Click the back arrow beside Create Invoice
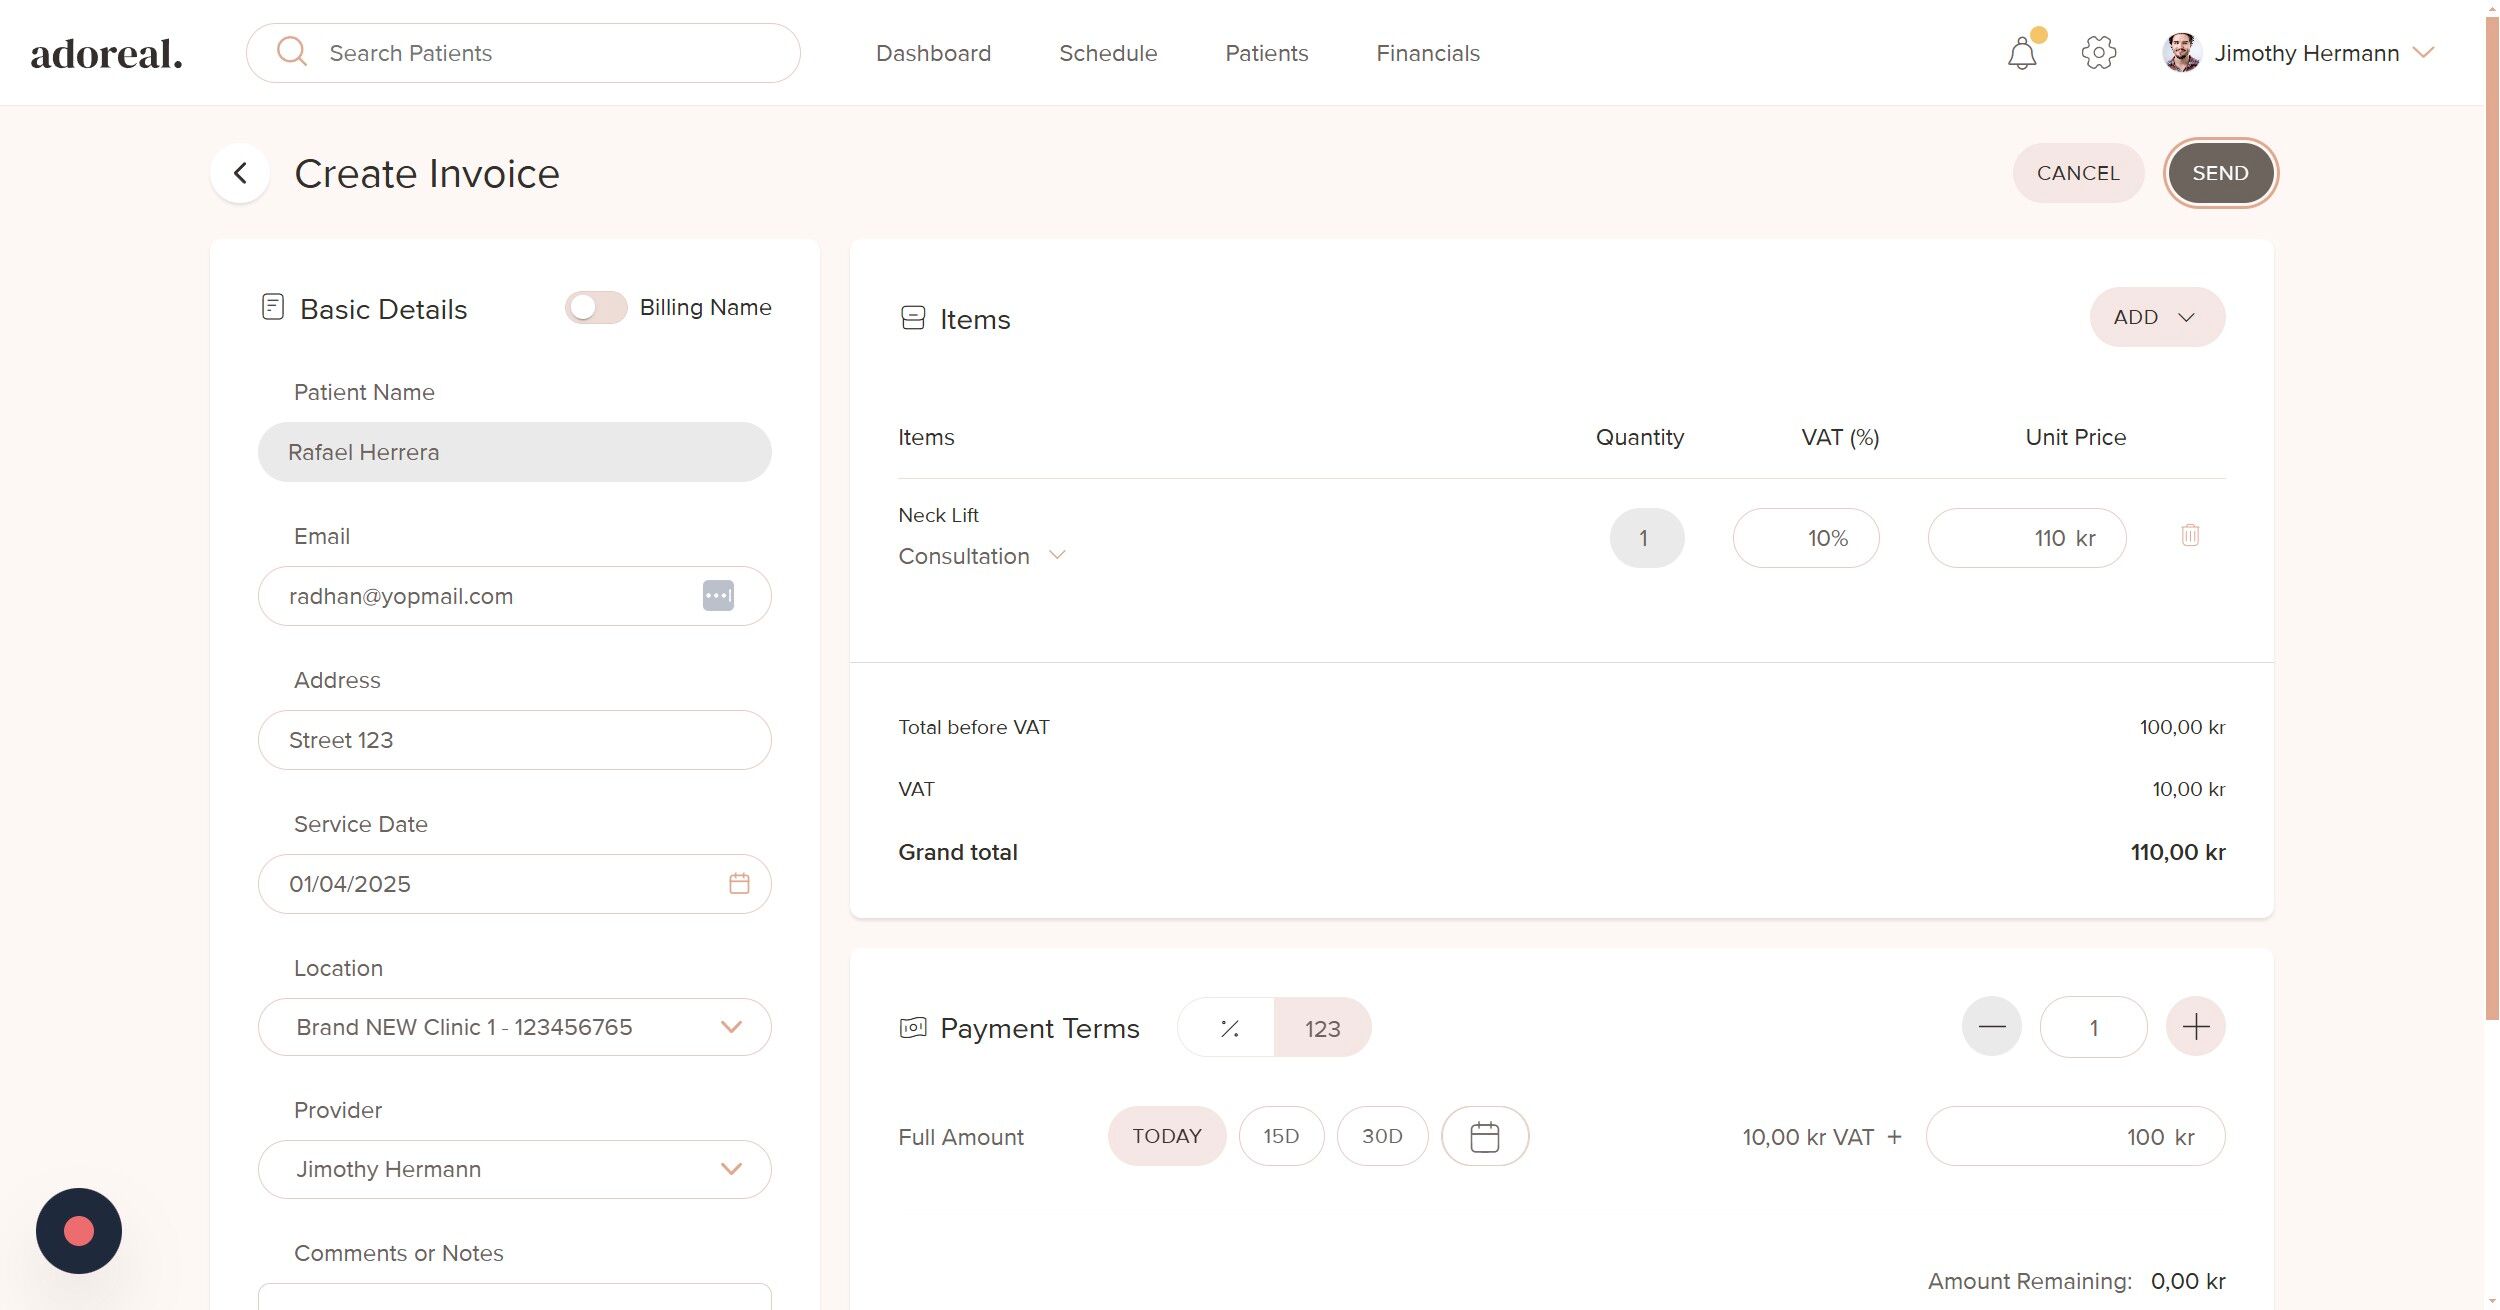The width and height of the screenshot is (2500, 1310). (x=240, y=173)
